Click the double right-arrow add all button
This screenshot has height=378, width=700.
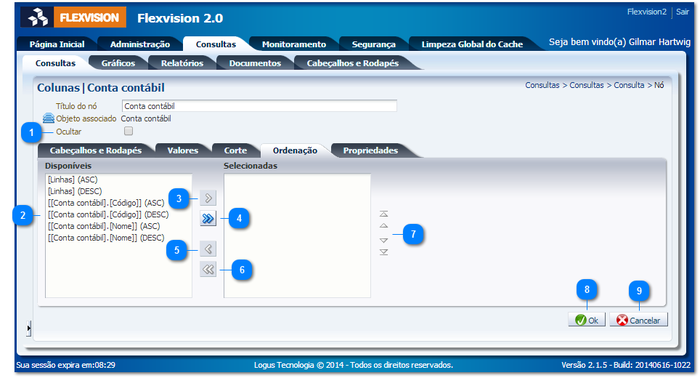[x=208, y=218]
